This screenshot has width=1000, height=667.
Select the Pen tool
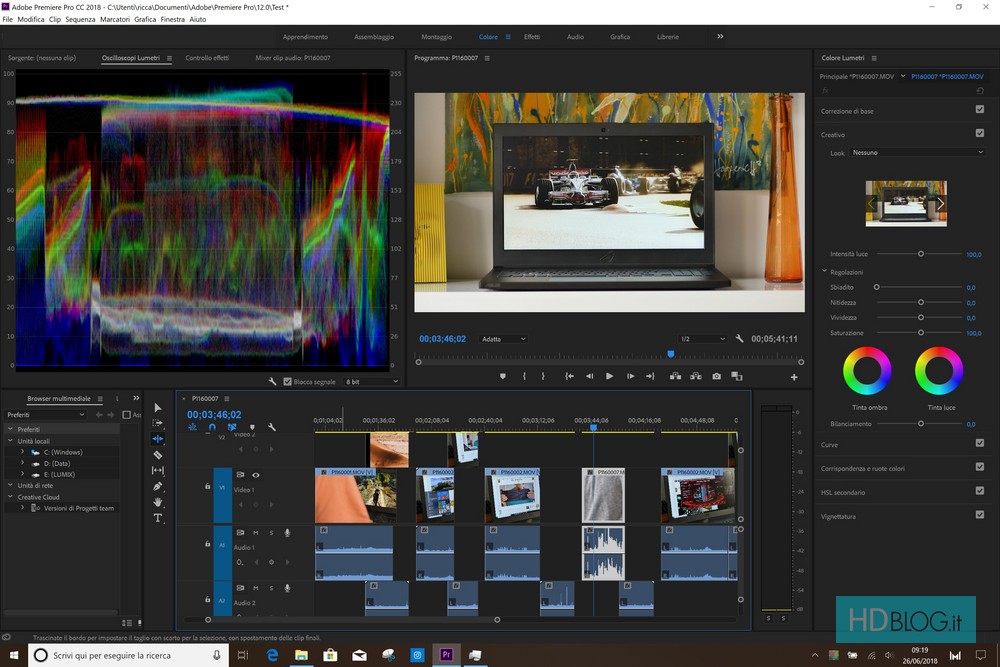[x=158, y=486]
